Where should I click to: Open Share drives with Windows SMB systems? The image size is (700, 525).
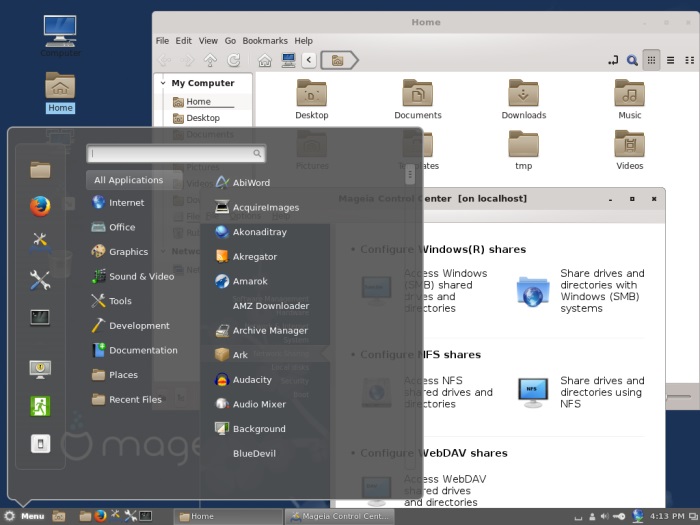(x=580, y=291)
